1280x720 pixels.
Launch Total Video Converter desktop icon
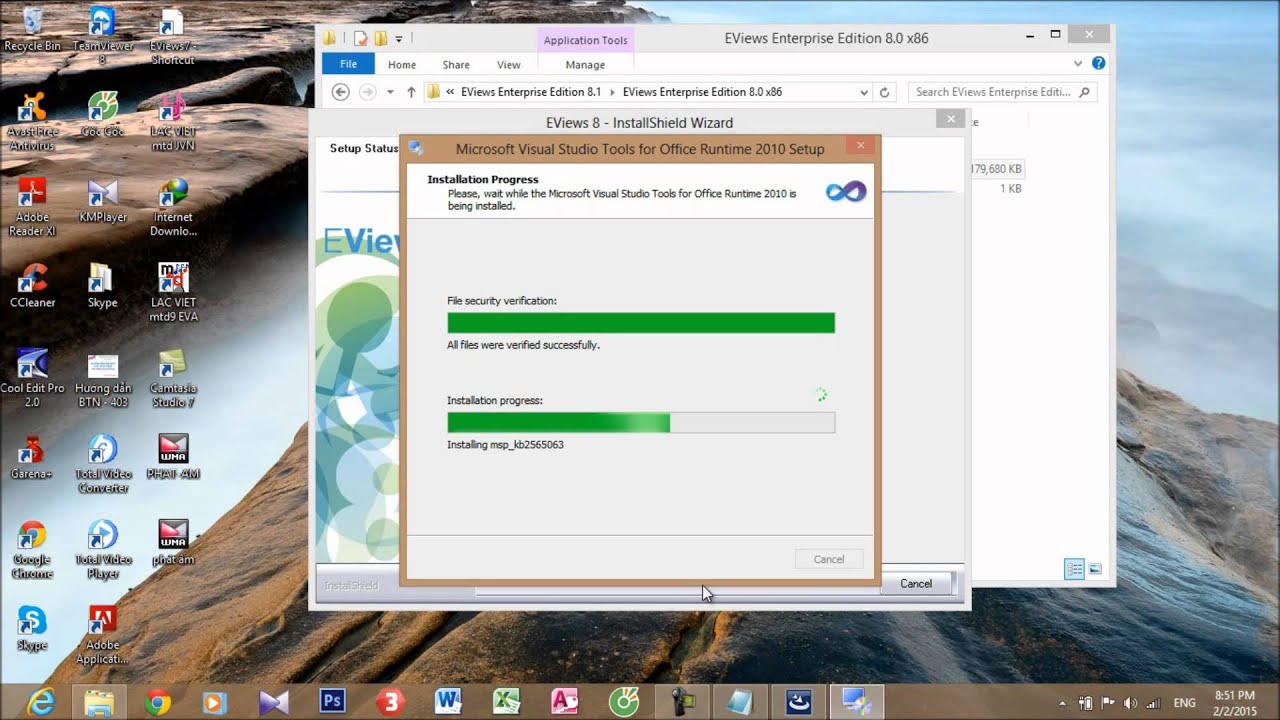[102, 463]
